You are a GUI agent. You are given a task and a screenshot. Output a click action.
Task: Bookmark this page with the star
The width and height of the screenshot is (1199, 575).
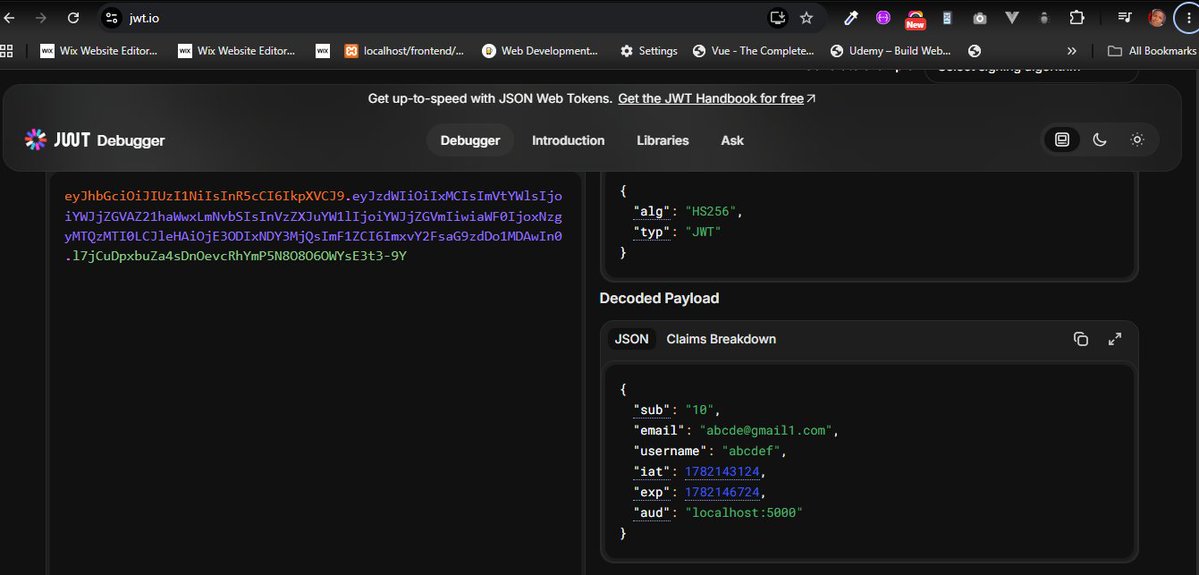coord(806,18)
